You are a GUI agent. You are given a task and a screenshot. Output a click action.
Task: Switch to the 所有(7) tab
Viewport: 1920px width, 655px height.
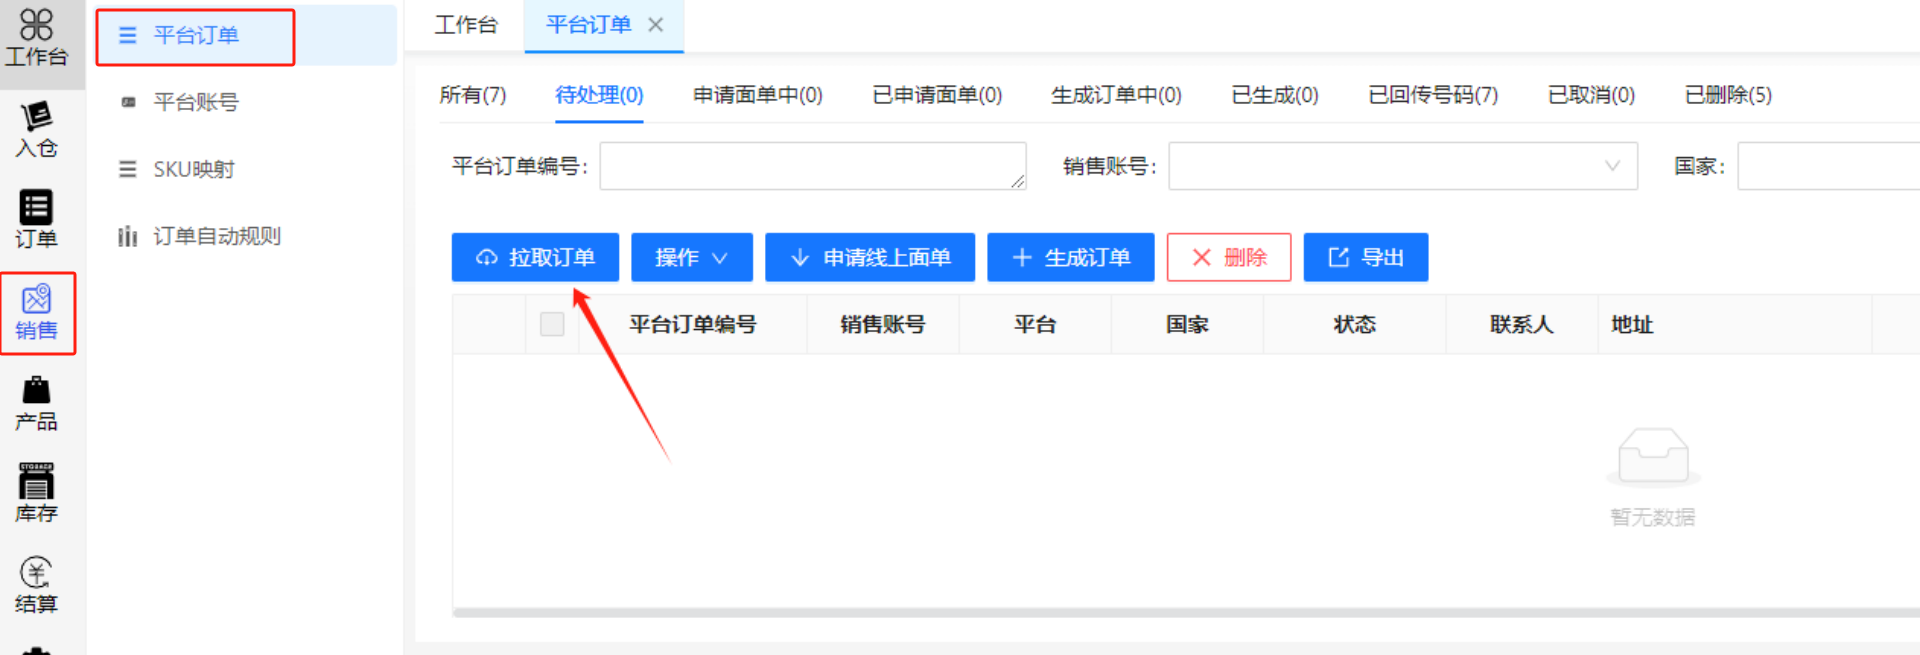(x=473, y=95)
